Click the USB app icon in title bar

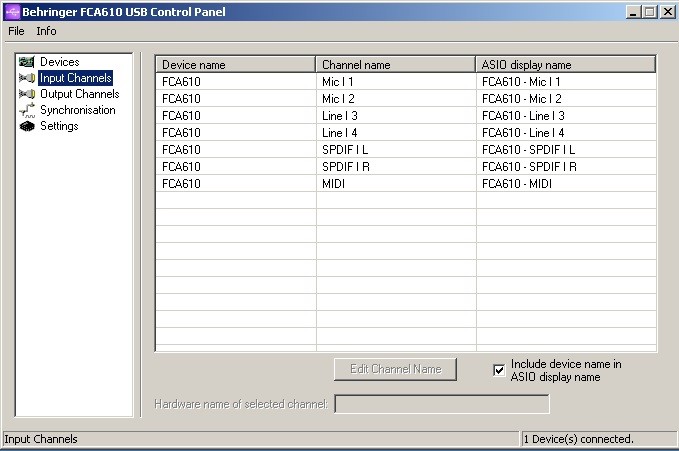pos(12,12)
